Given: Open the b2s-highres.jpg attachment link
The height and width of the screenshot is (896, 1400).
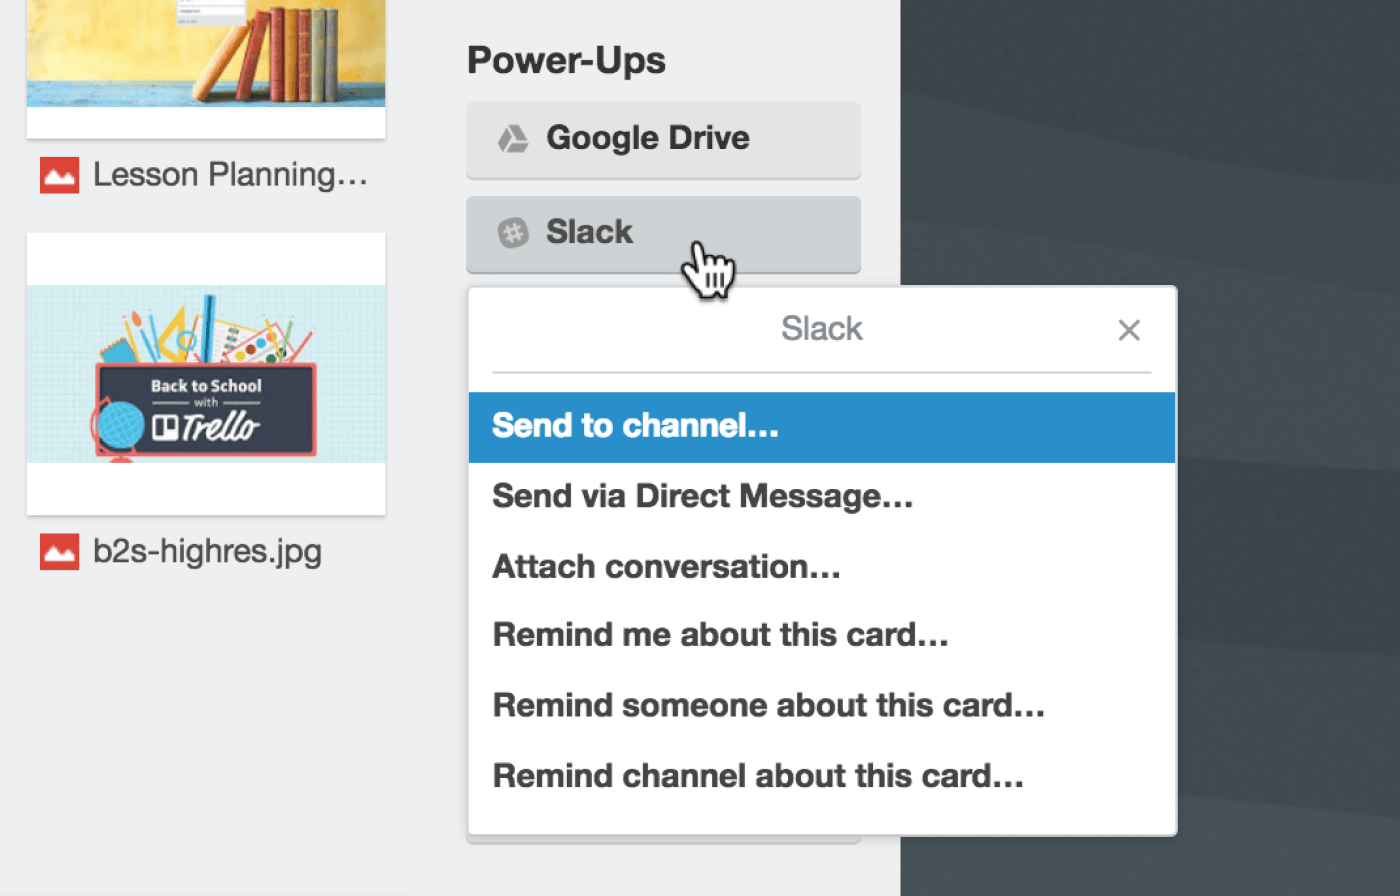Looking at the screenshot, I should click(x=207, y=551).
